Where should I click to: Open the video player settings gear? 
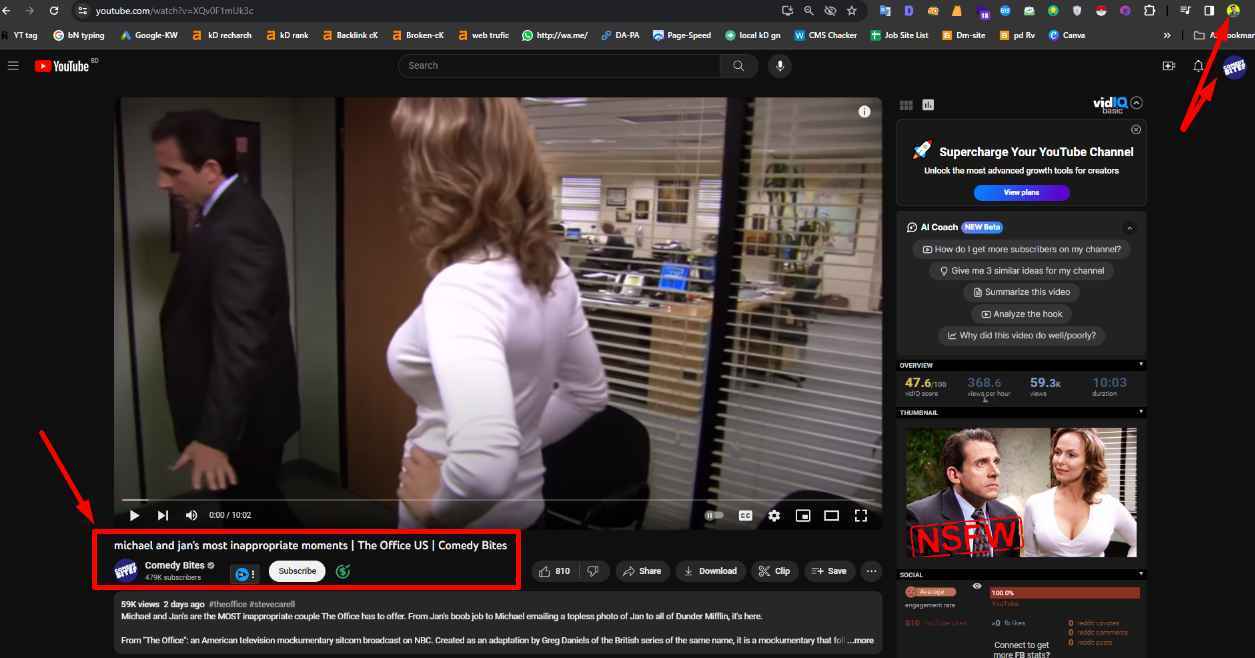point(774,516)
